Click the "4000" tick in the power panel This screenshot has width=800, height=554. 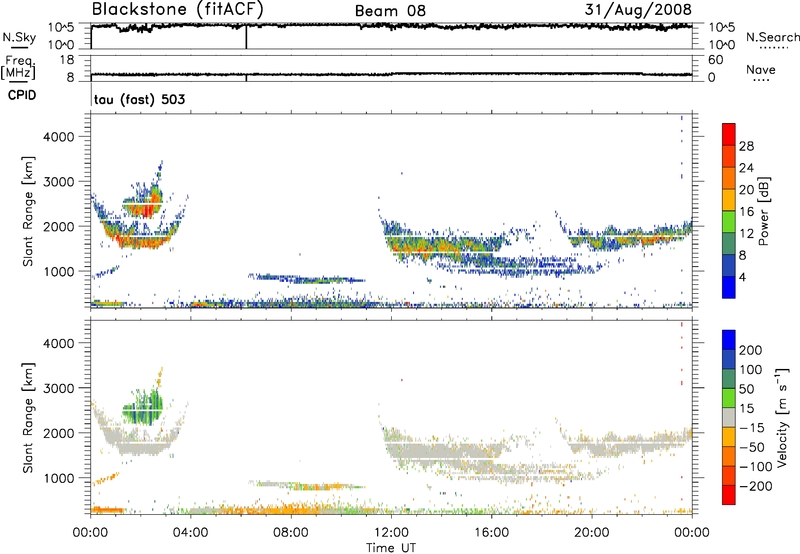(59, 137)
